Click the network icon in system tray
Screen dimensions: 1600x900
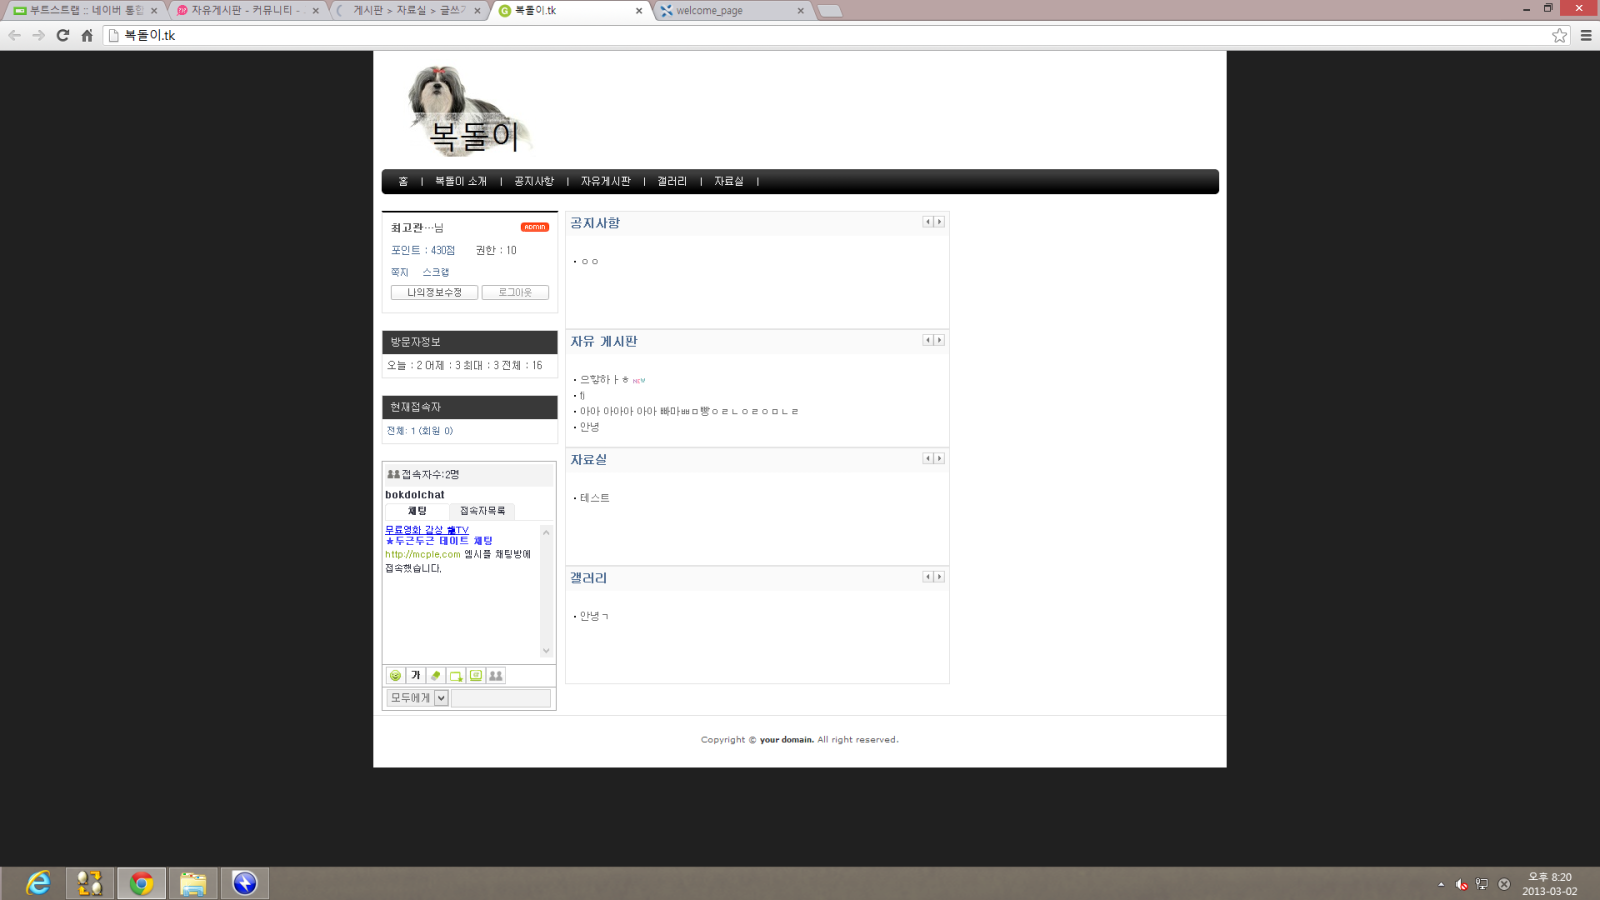click(x=1482, y=884)
